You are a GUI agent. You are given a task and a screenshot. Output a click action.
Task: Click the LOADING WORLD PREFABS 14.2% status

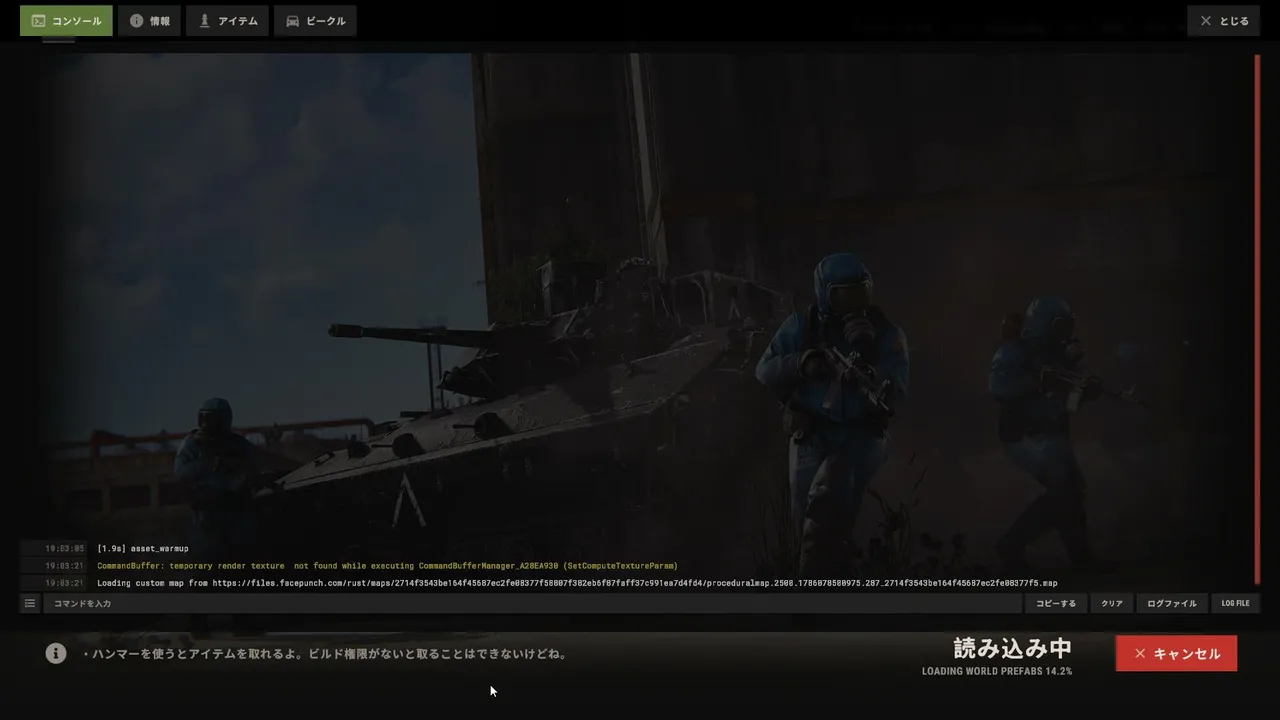tap(997, 671)
